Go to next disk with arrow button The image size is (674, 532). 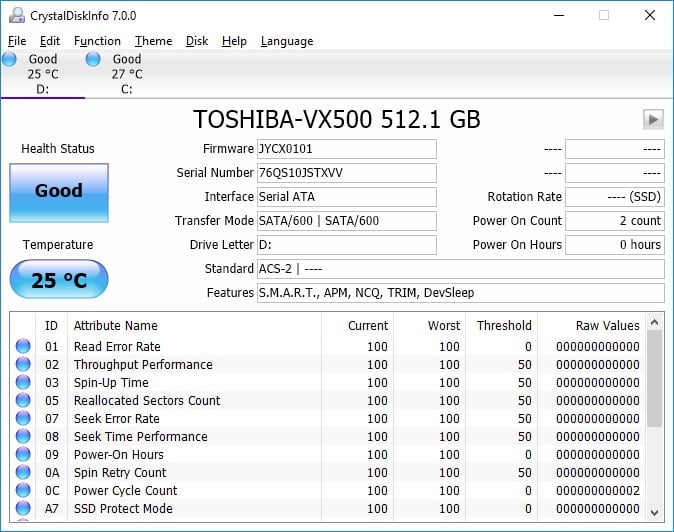[653, 119]
